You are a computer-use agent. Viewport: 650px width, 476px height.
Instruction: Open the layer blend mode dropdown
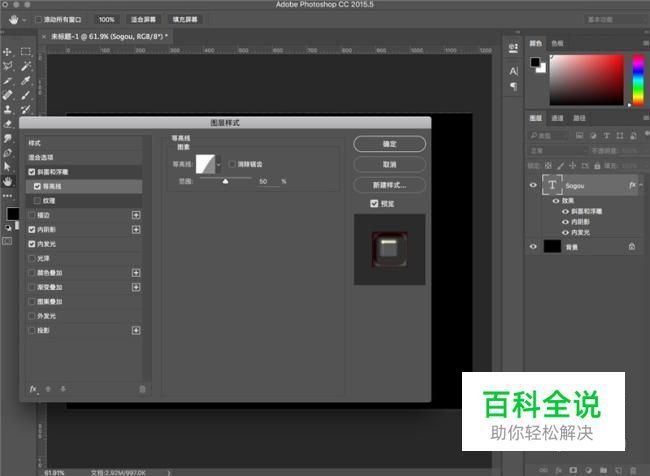[558, 151]
